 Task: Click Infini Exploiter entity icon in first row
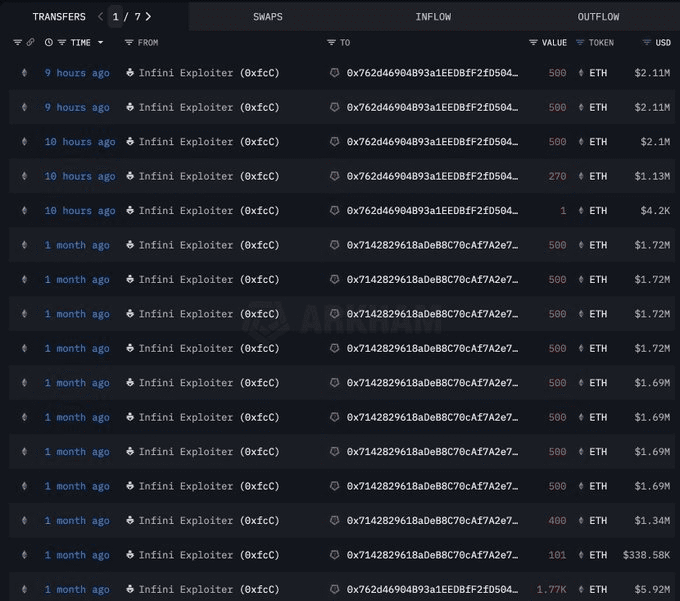click(x=130, y=73)
